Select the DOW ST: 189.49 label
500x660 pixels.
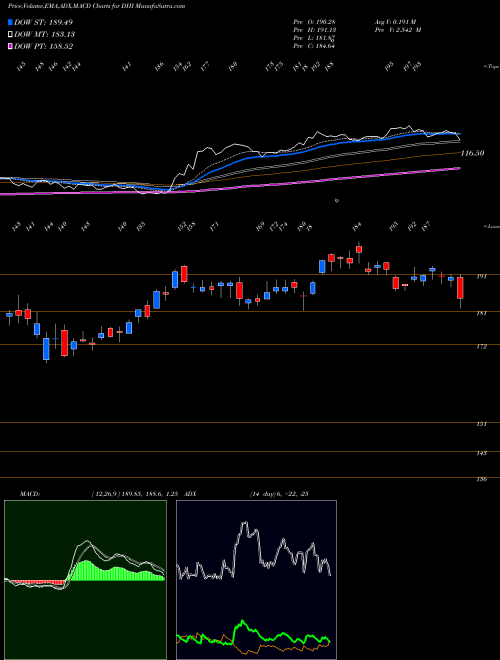coord(44,22)
